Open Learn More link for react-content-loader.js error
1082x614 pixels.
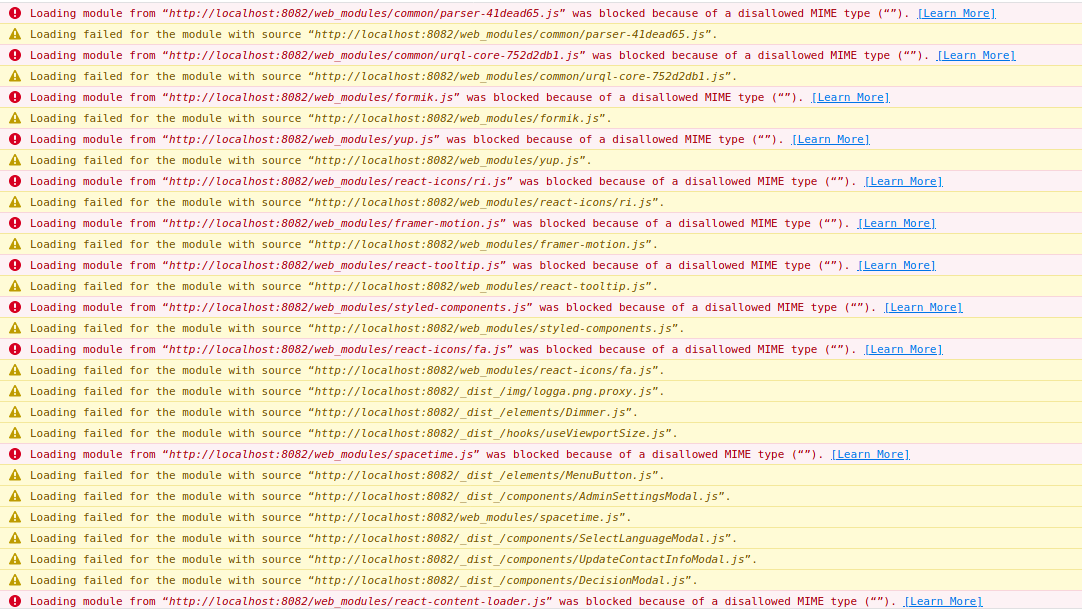(943, 602)
